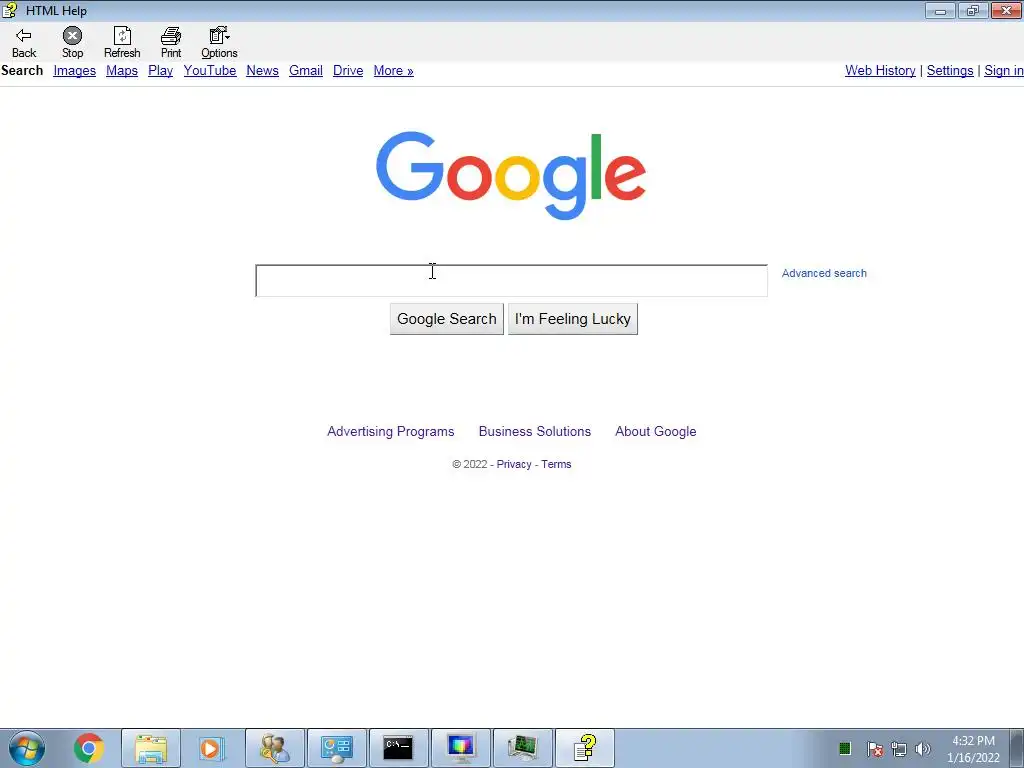Screen dimensions: 1024x768
Task: Open the green circuit monitor taskbar icon
Action: (522, 748)
